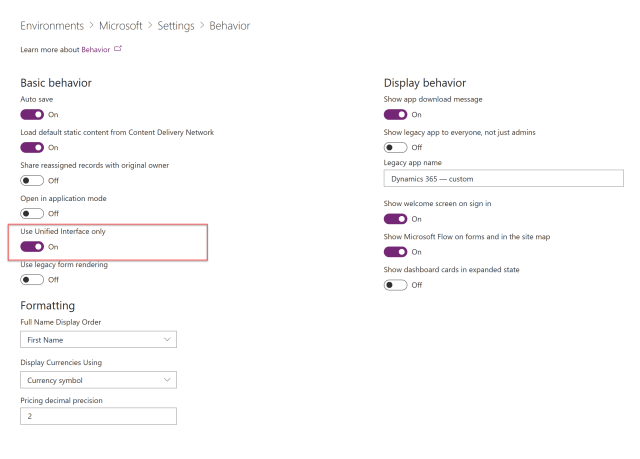Open the Display Currencies Using dropdown

pos(99,380)
